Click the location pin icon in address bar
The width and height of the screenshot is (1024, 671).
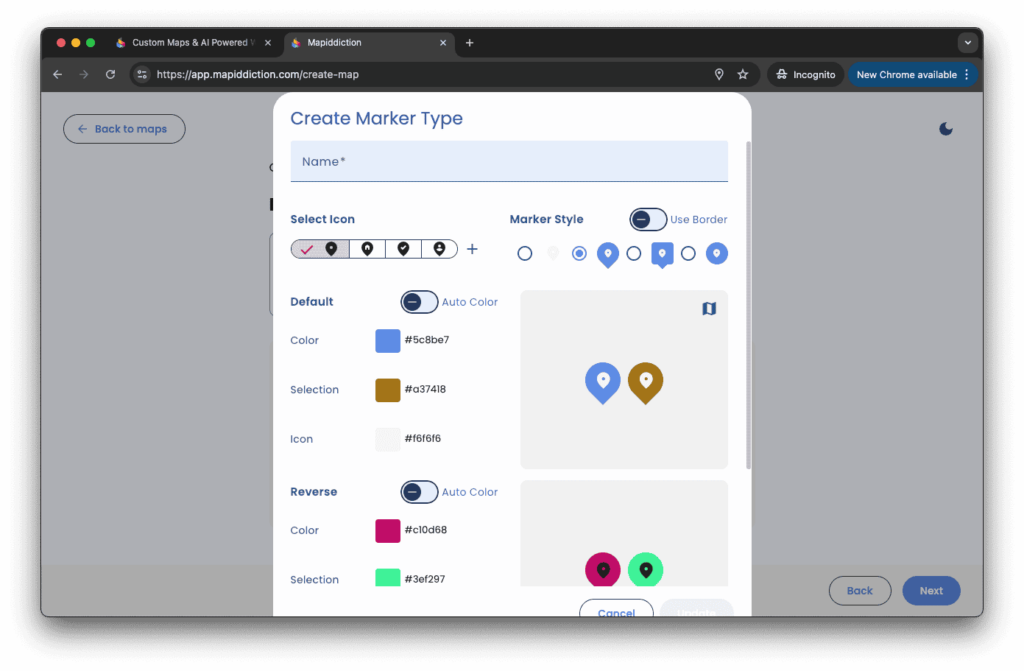tap(719, 74)
